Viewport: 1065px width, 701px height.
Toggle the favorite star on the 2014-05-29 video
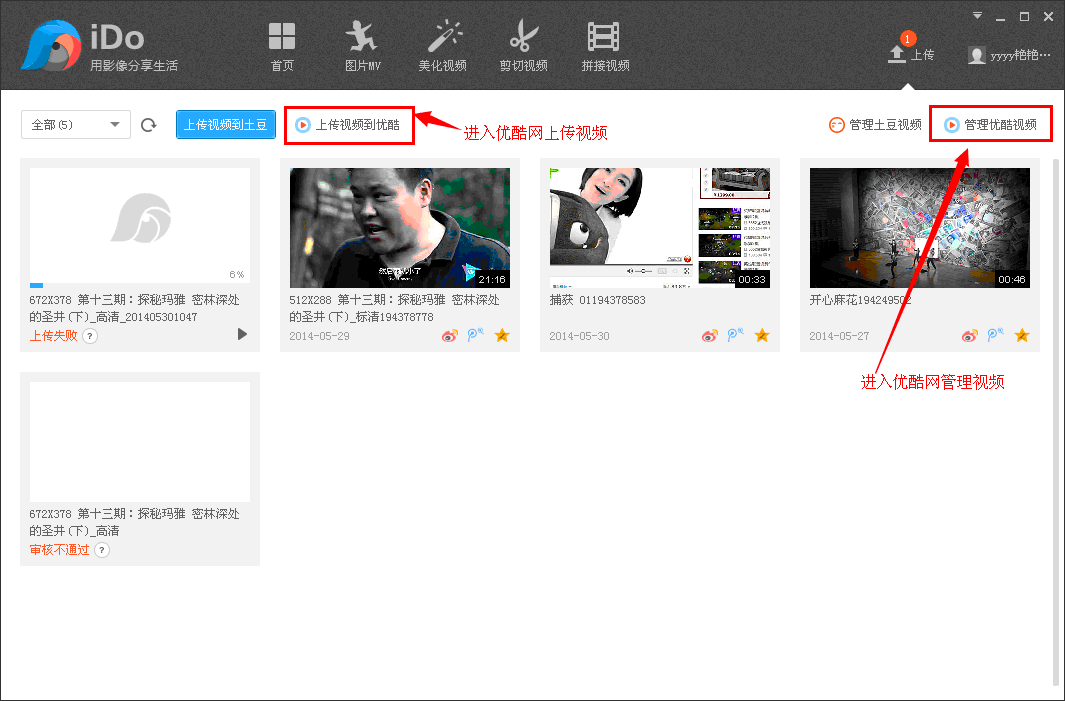pyautogui.click(x=501, y=336)
